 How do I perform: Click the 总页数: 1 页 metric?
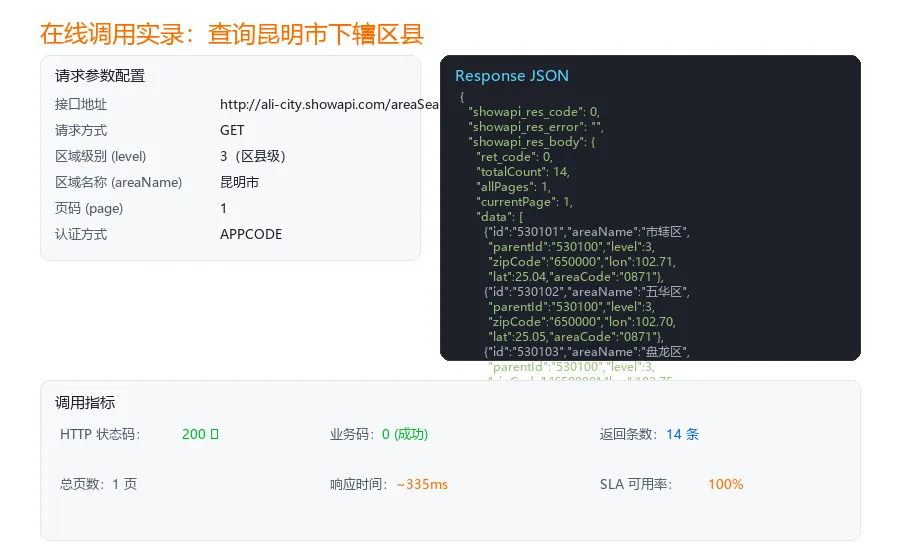(x=99, y=484)
